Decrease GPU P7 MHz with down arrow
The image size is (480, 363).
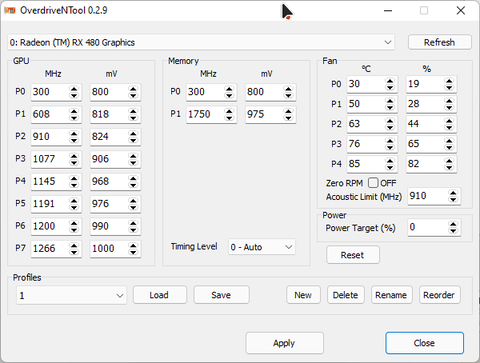(74, 252)
